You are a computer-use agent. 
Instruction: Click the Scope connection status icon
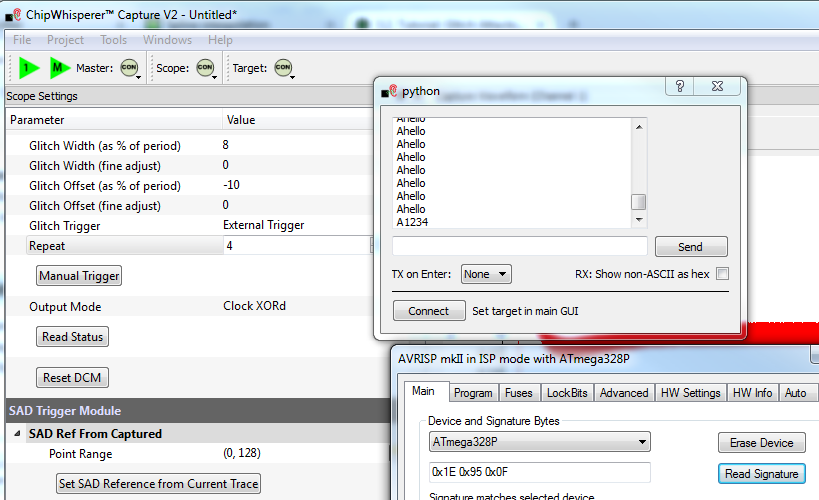pyautogui.click(x=205, y=68)
